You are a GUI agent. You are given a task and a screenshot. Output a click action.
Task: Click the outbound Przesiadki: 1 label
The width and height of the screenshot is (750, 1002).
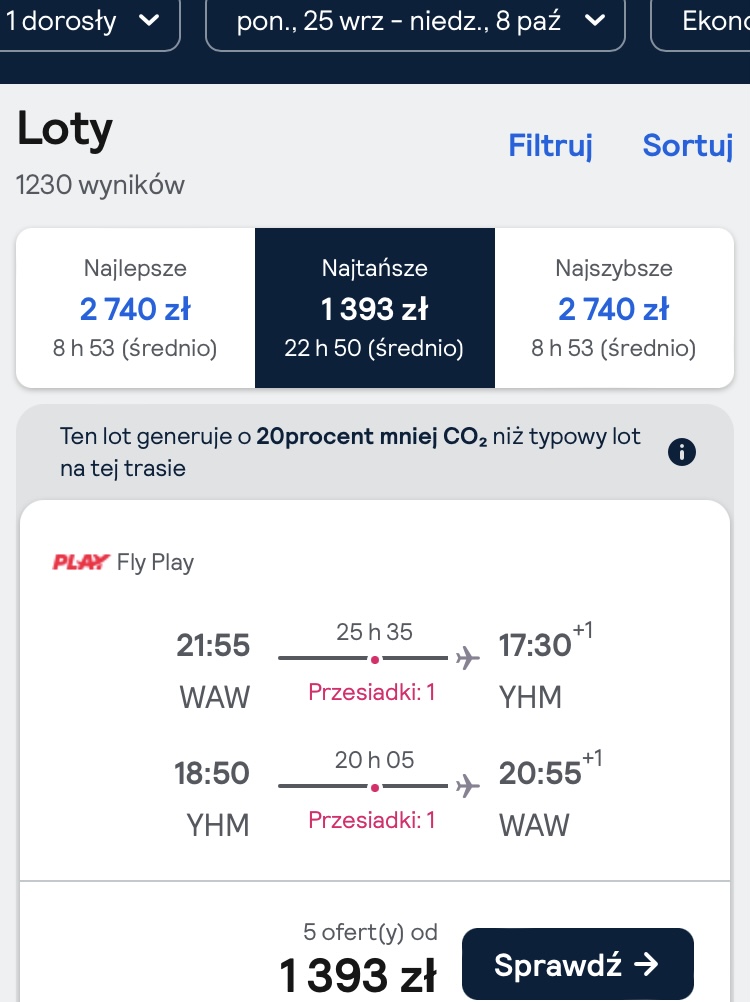tap(372, 692)
